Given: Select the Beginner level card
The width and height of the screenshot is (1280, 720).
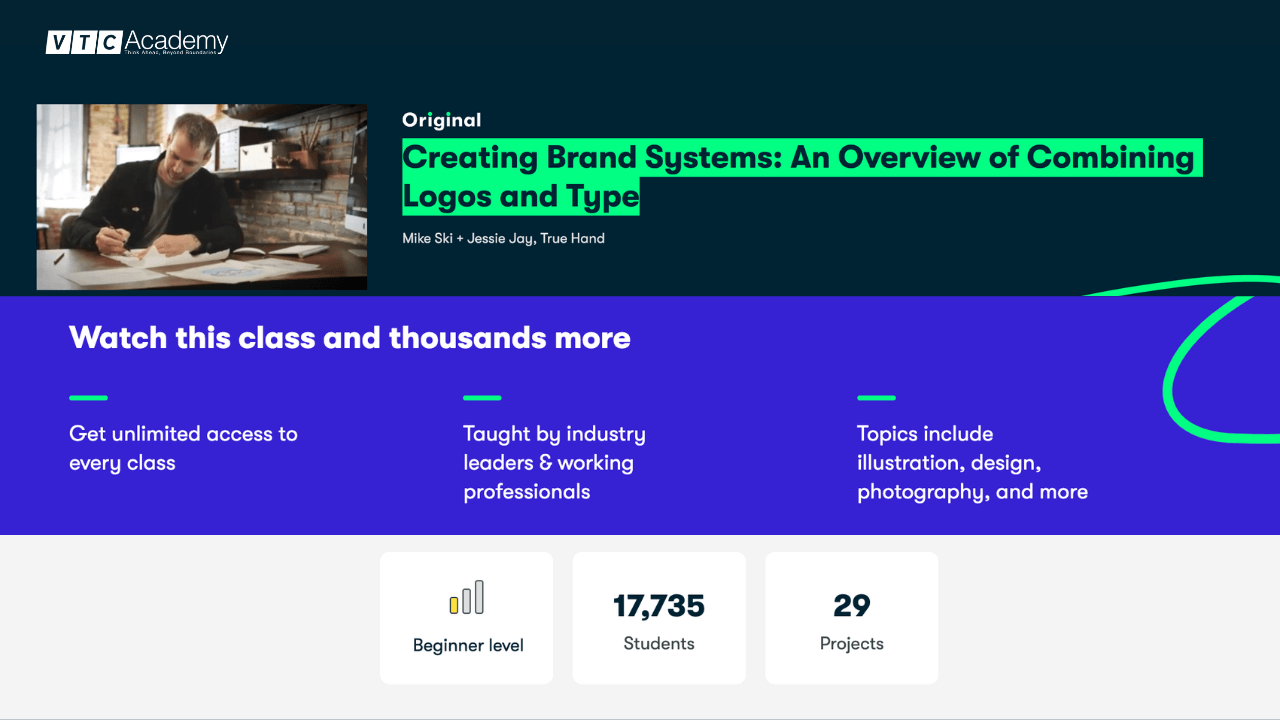Looking at the screenshot, I should [466, 617].
